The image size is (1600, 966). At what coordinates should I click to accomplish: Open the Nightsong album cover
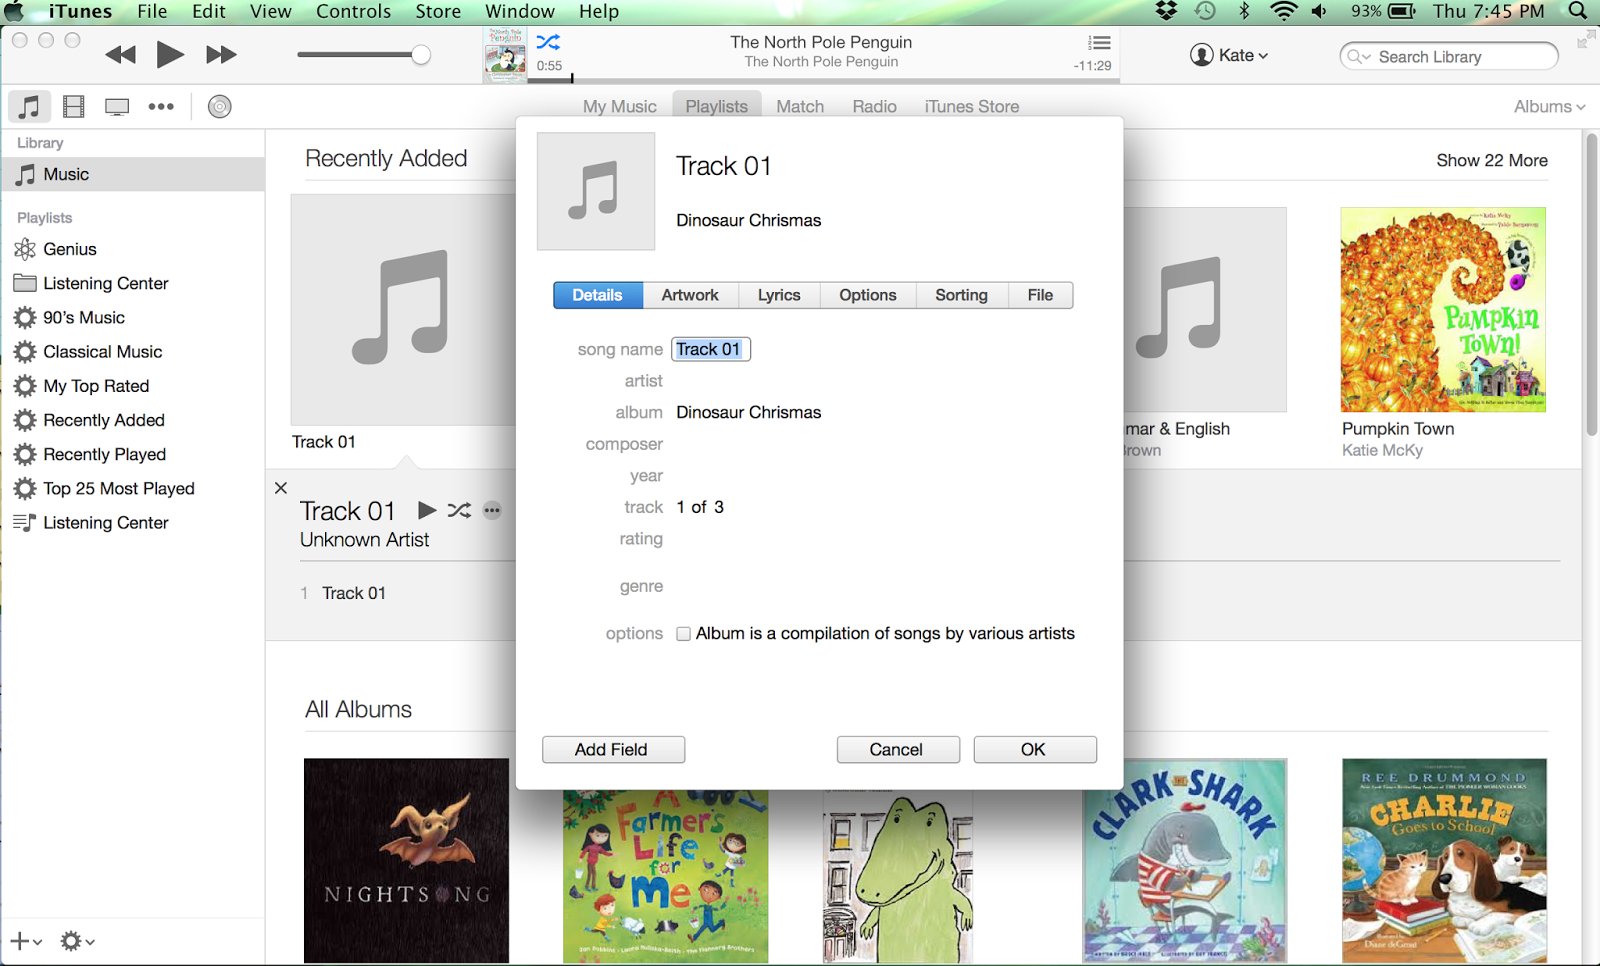406,861
